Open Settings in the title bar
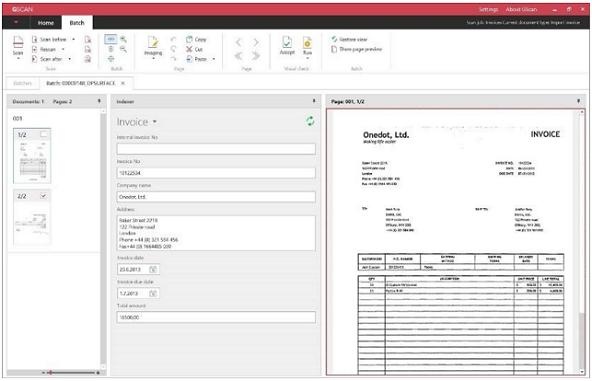 (x=489, y=9)
